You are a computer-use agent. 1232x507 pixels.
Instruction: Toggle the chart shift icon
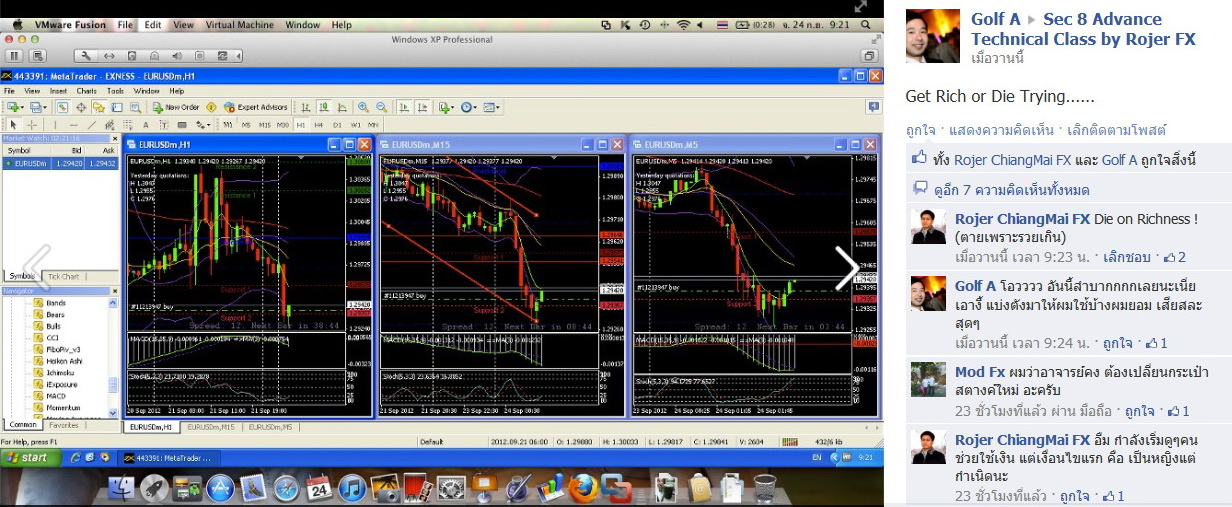(423, 107)
